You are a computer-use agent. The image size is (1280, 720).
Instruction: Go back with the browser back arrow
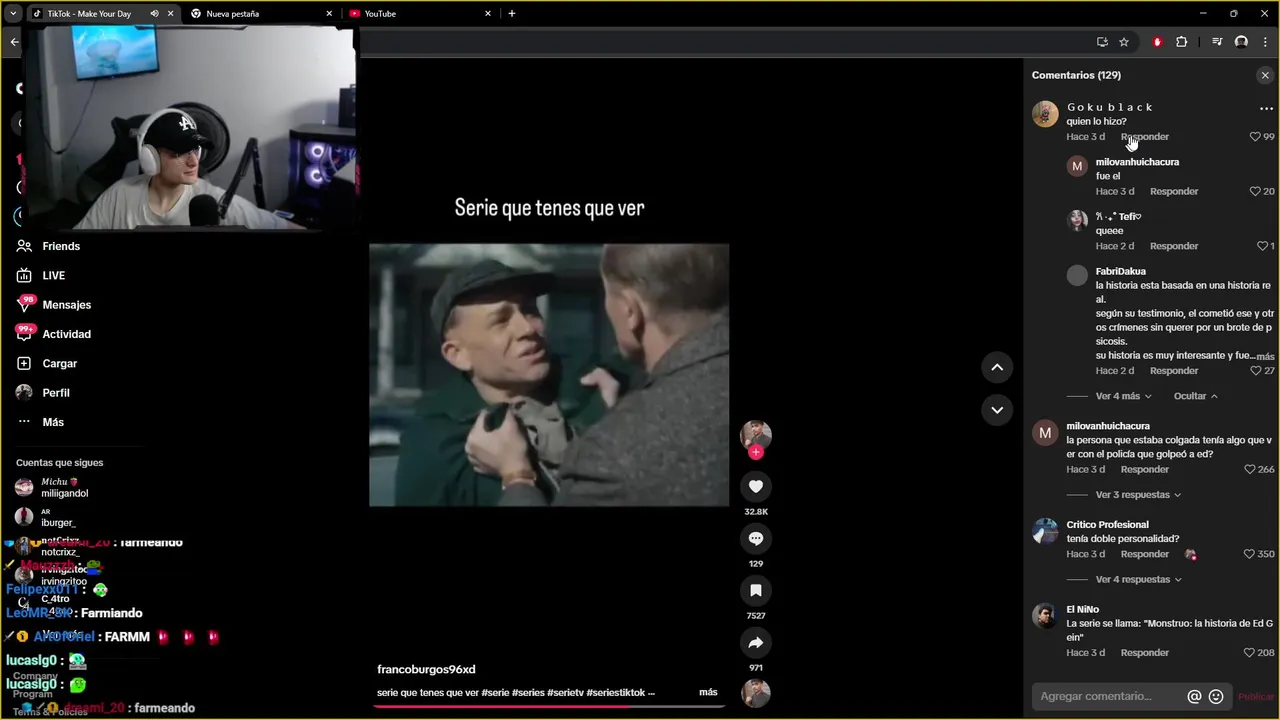click(x=14, y=42)
